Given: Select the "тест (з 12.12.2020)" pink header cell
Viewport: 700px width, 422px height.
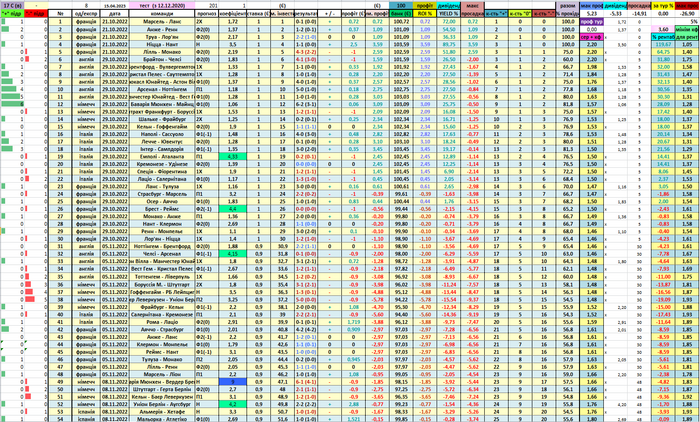Looking at the screenshot, I should pos(162,6).
